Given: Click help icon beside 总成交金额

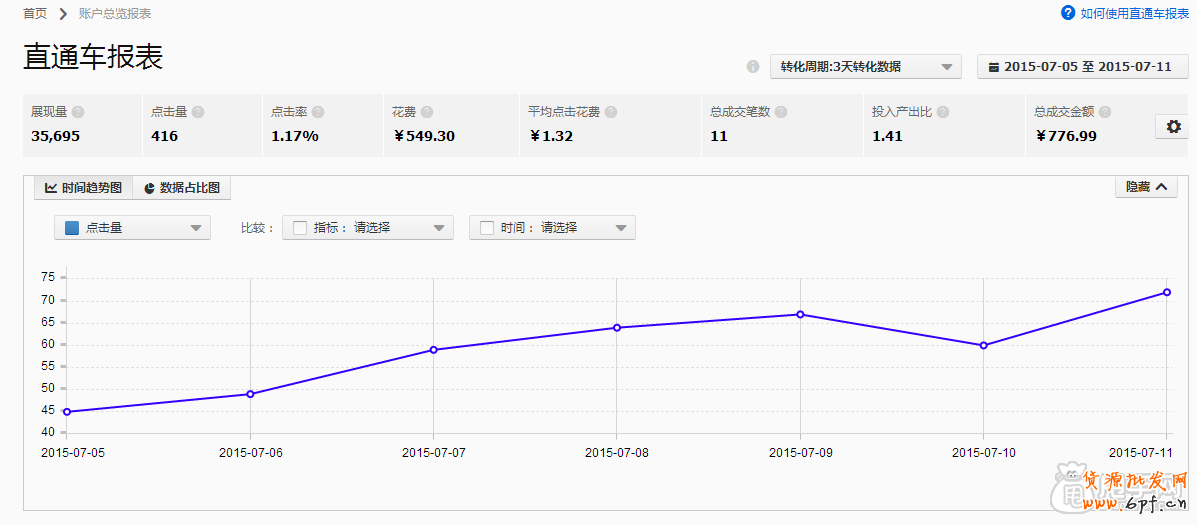Looking at the screenshot, I should click(x=1105, y=113).
